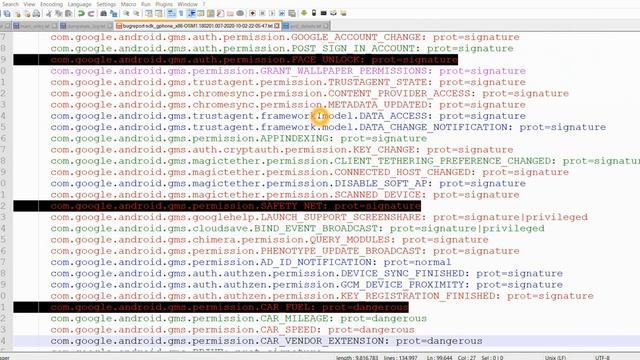This screenshot has height=360, width=640.
Task: Open the Plugins menu
Action: click(x=164, y=4)
